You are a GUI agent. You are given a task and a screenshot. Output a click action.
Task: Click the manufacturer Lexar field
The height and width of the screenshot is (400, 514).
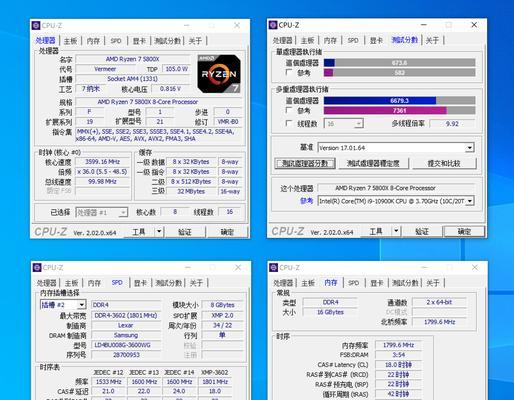point(126,325)
